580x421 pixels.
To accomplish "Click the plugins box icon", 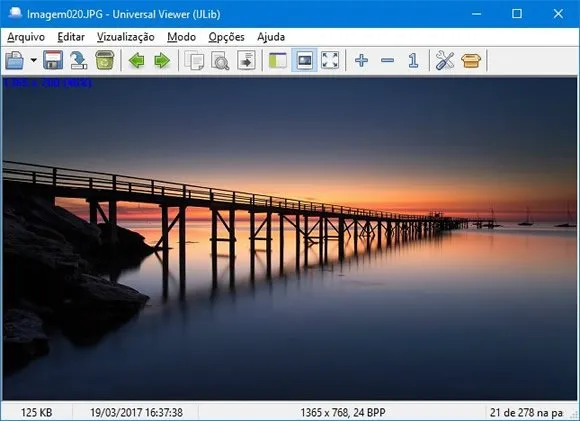I will [471, 60].
